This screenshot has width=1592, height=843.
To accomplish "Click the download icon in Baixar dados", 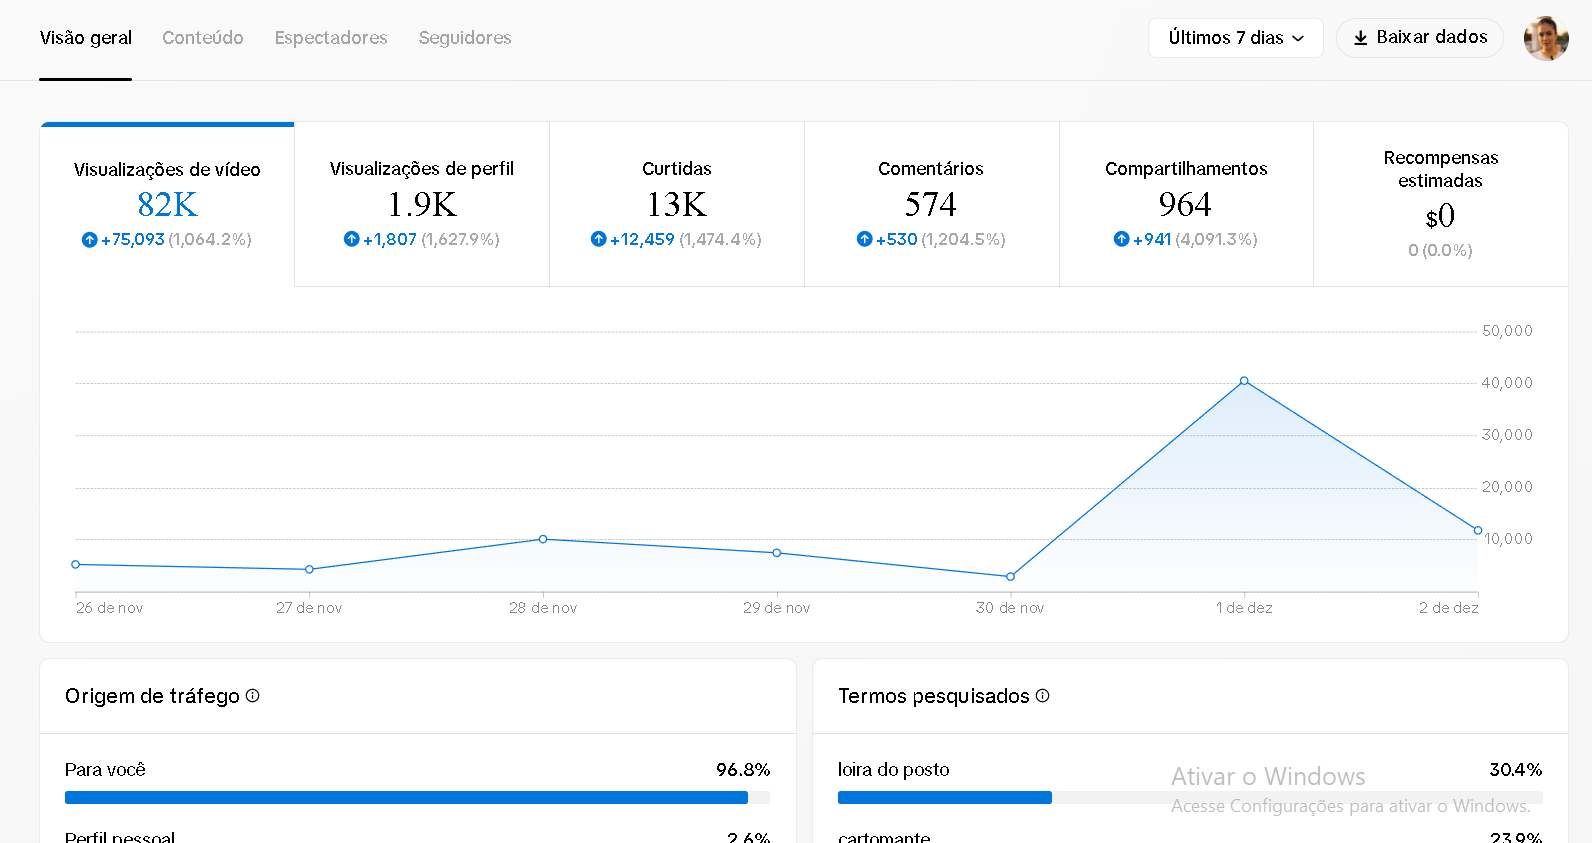I will tap(1360, 38).
